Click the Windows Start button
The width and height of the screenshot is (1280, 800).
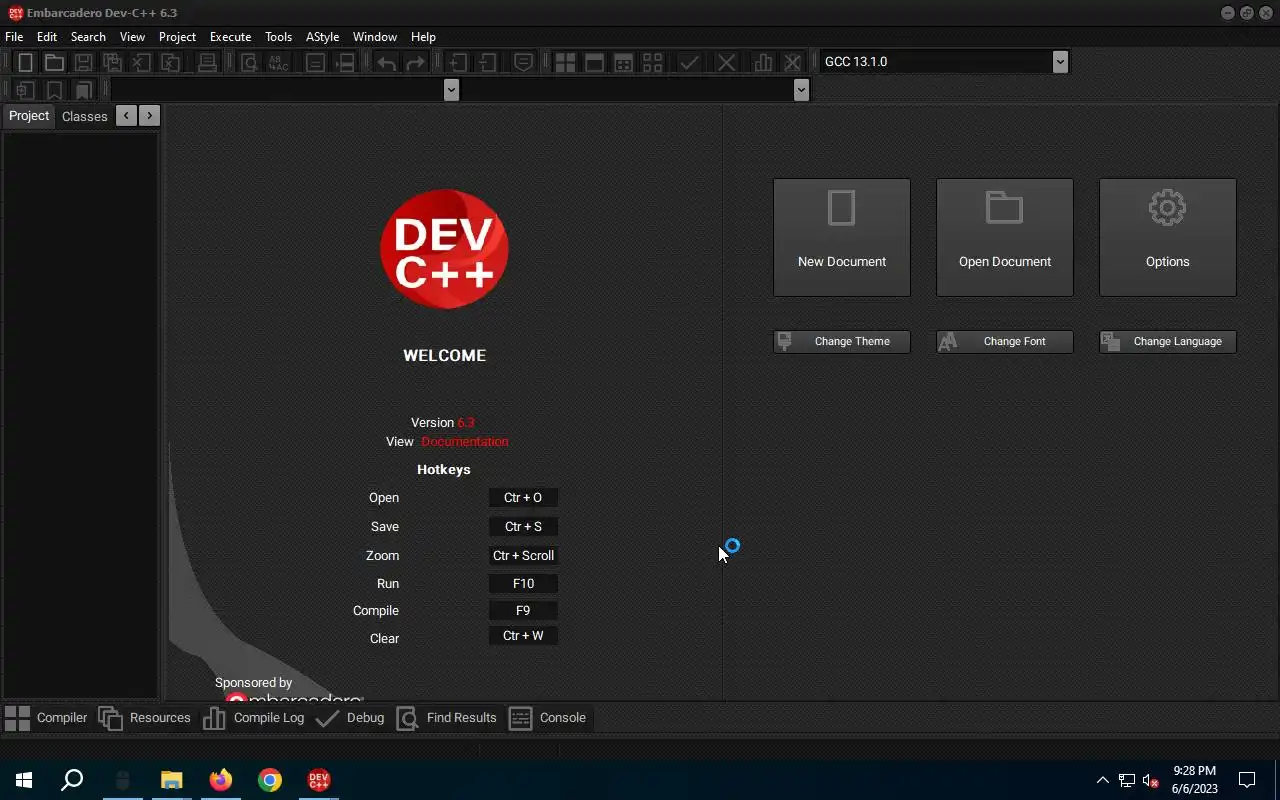[24, 780]
